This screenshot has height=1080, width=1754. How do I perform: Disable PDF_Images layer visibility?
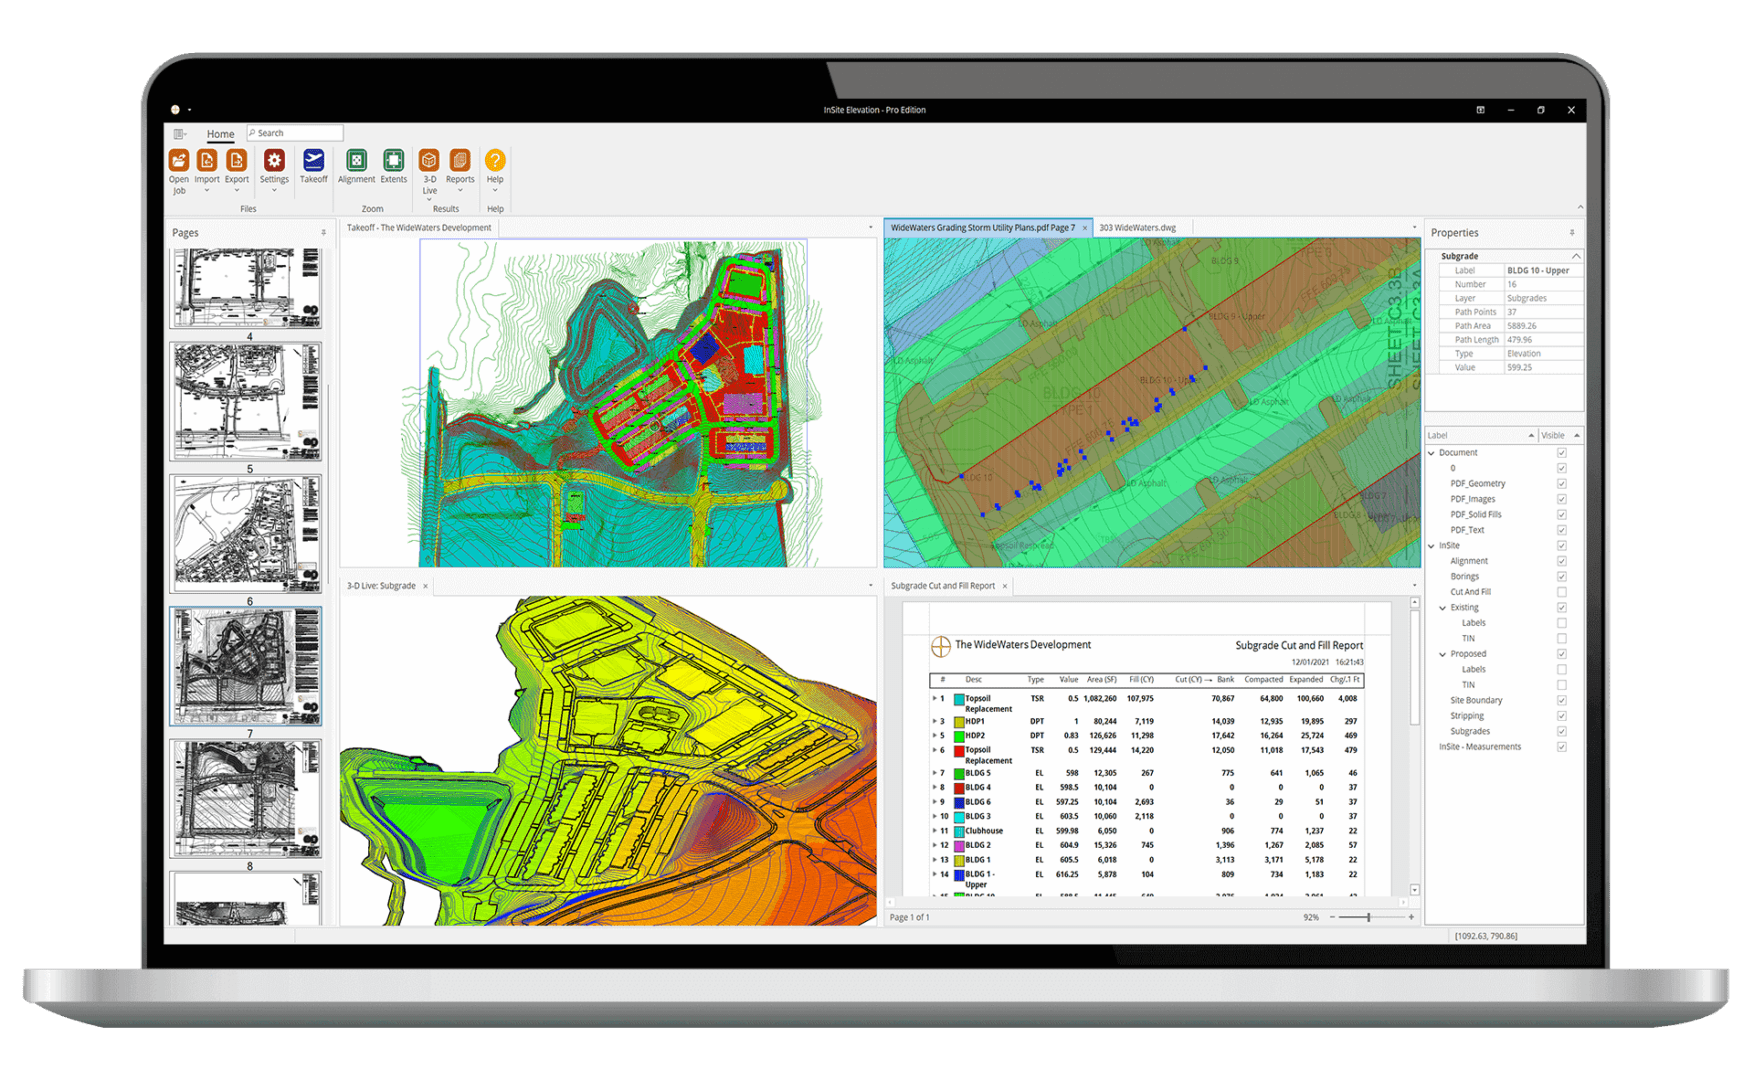tap(1562, 498)
